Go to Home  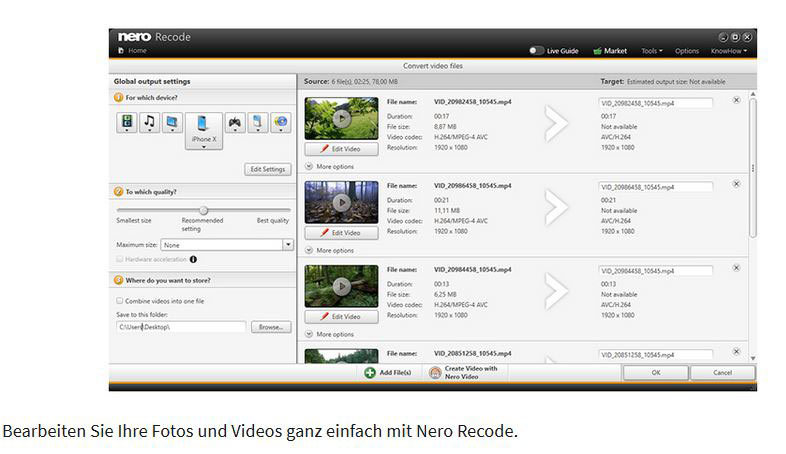pos(133,51)
